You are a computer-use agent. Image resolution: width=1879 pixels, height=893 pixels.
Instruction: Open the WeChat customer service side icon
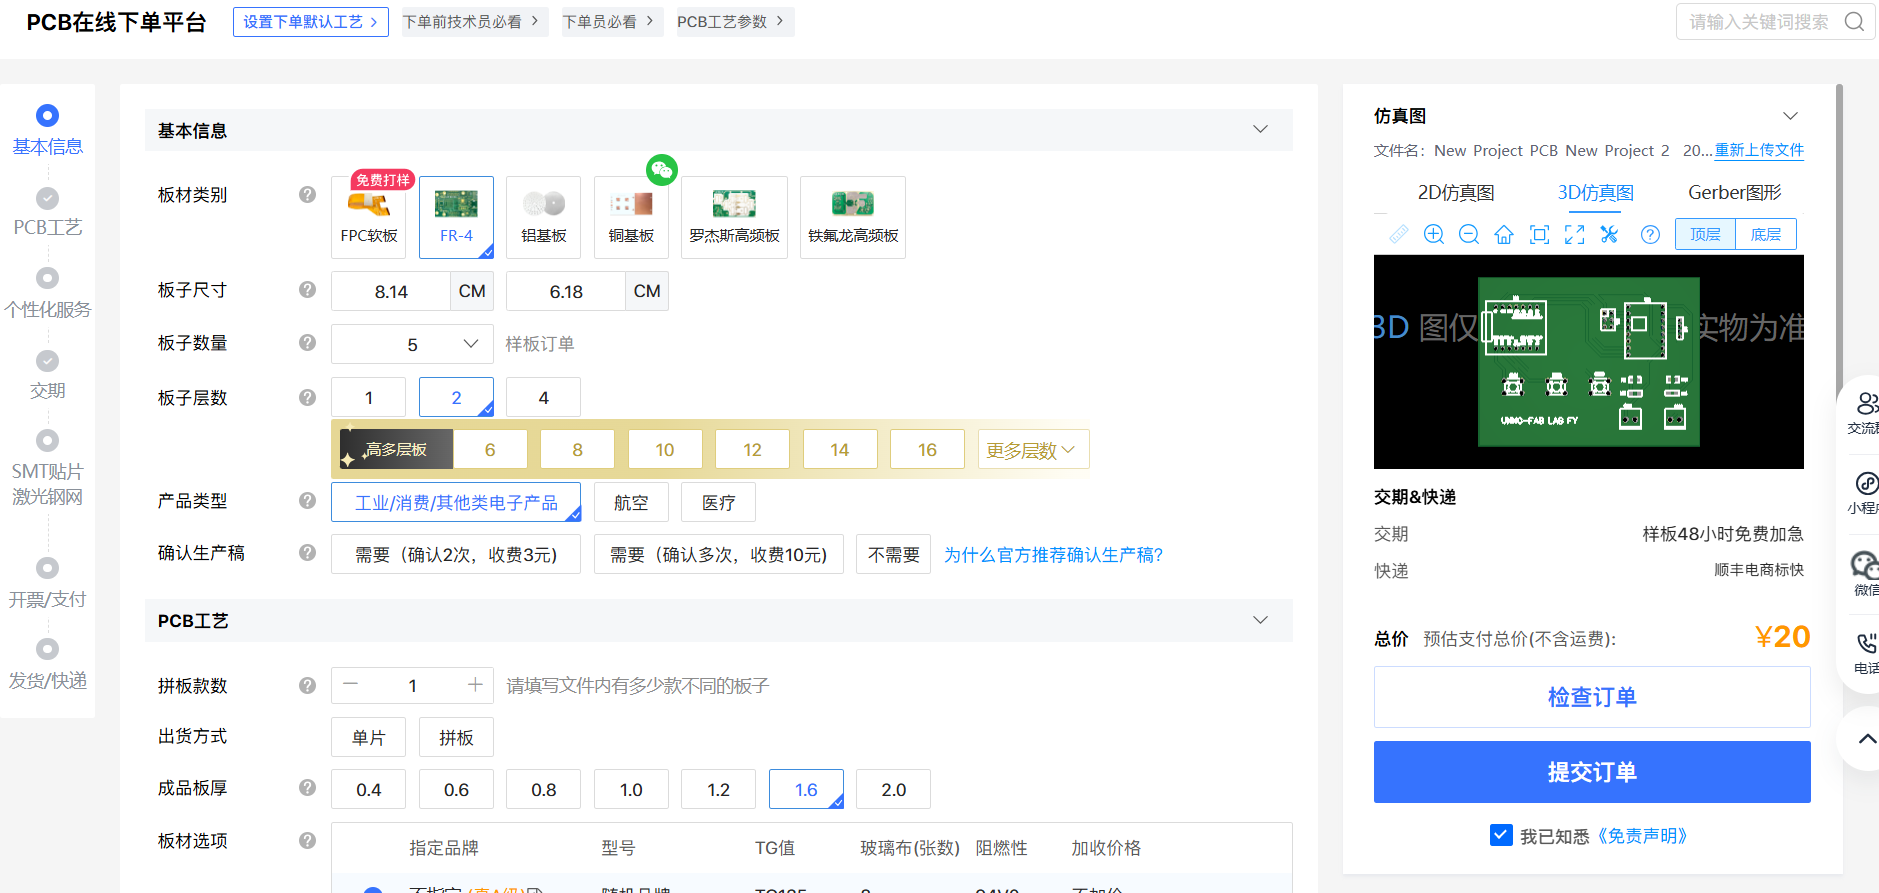[x=1864, y=574]
